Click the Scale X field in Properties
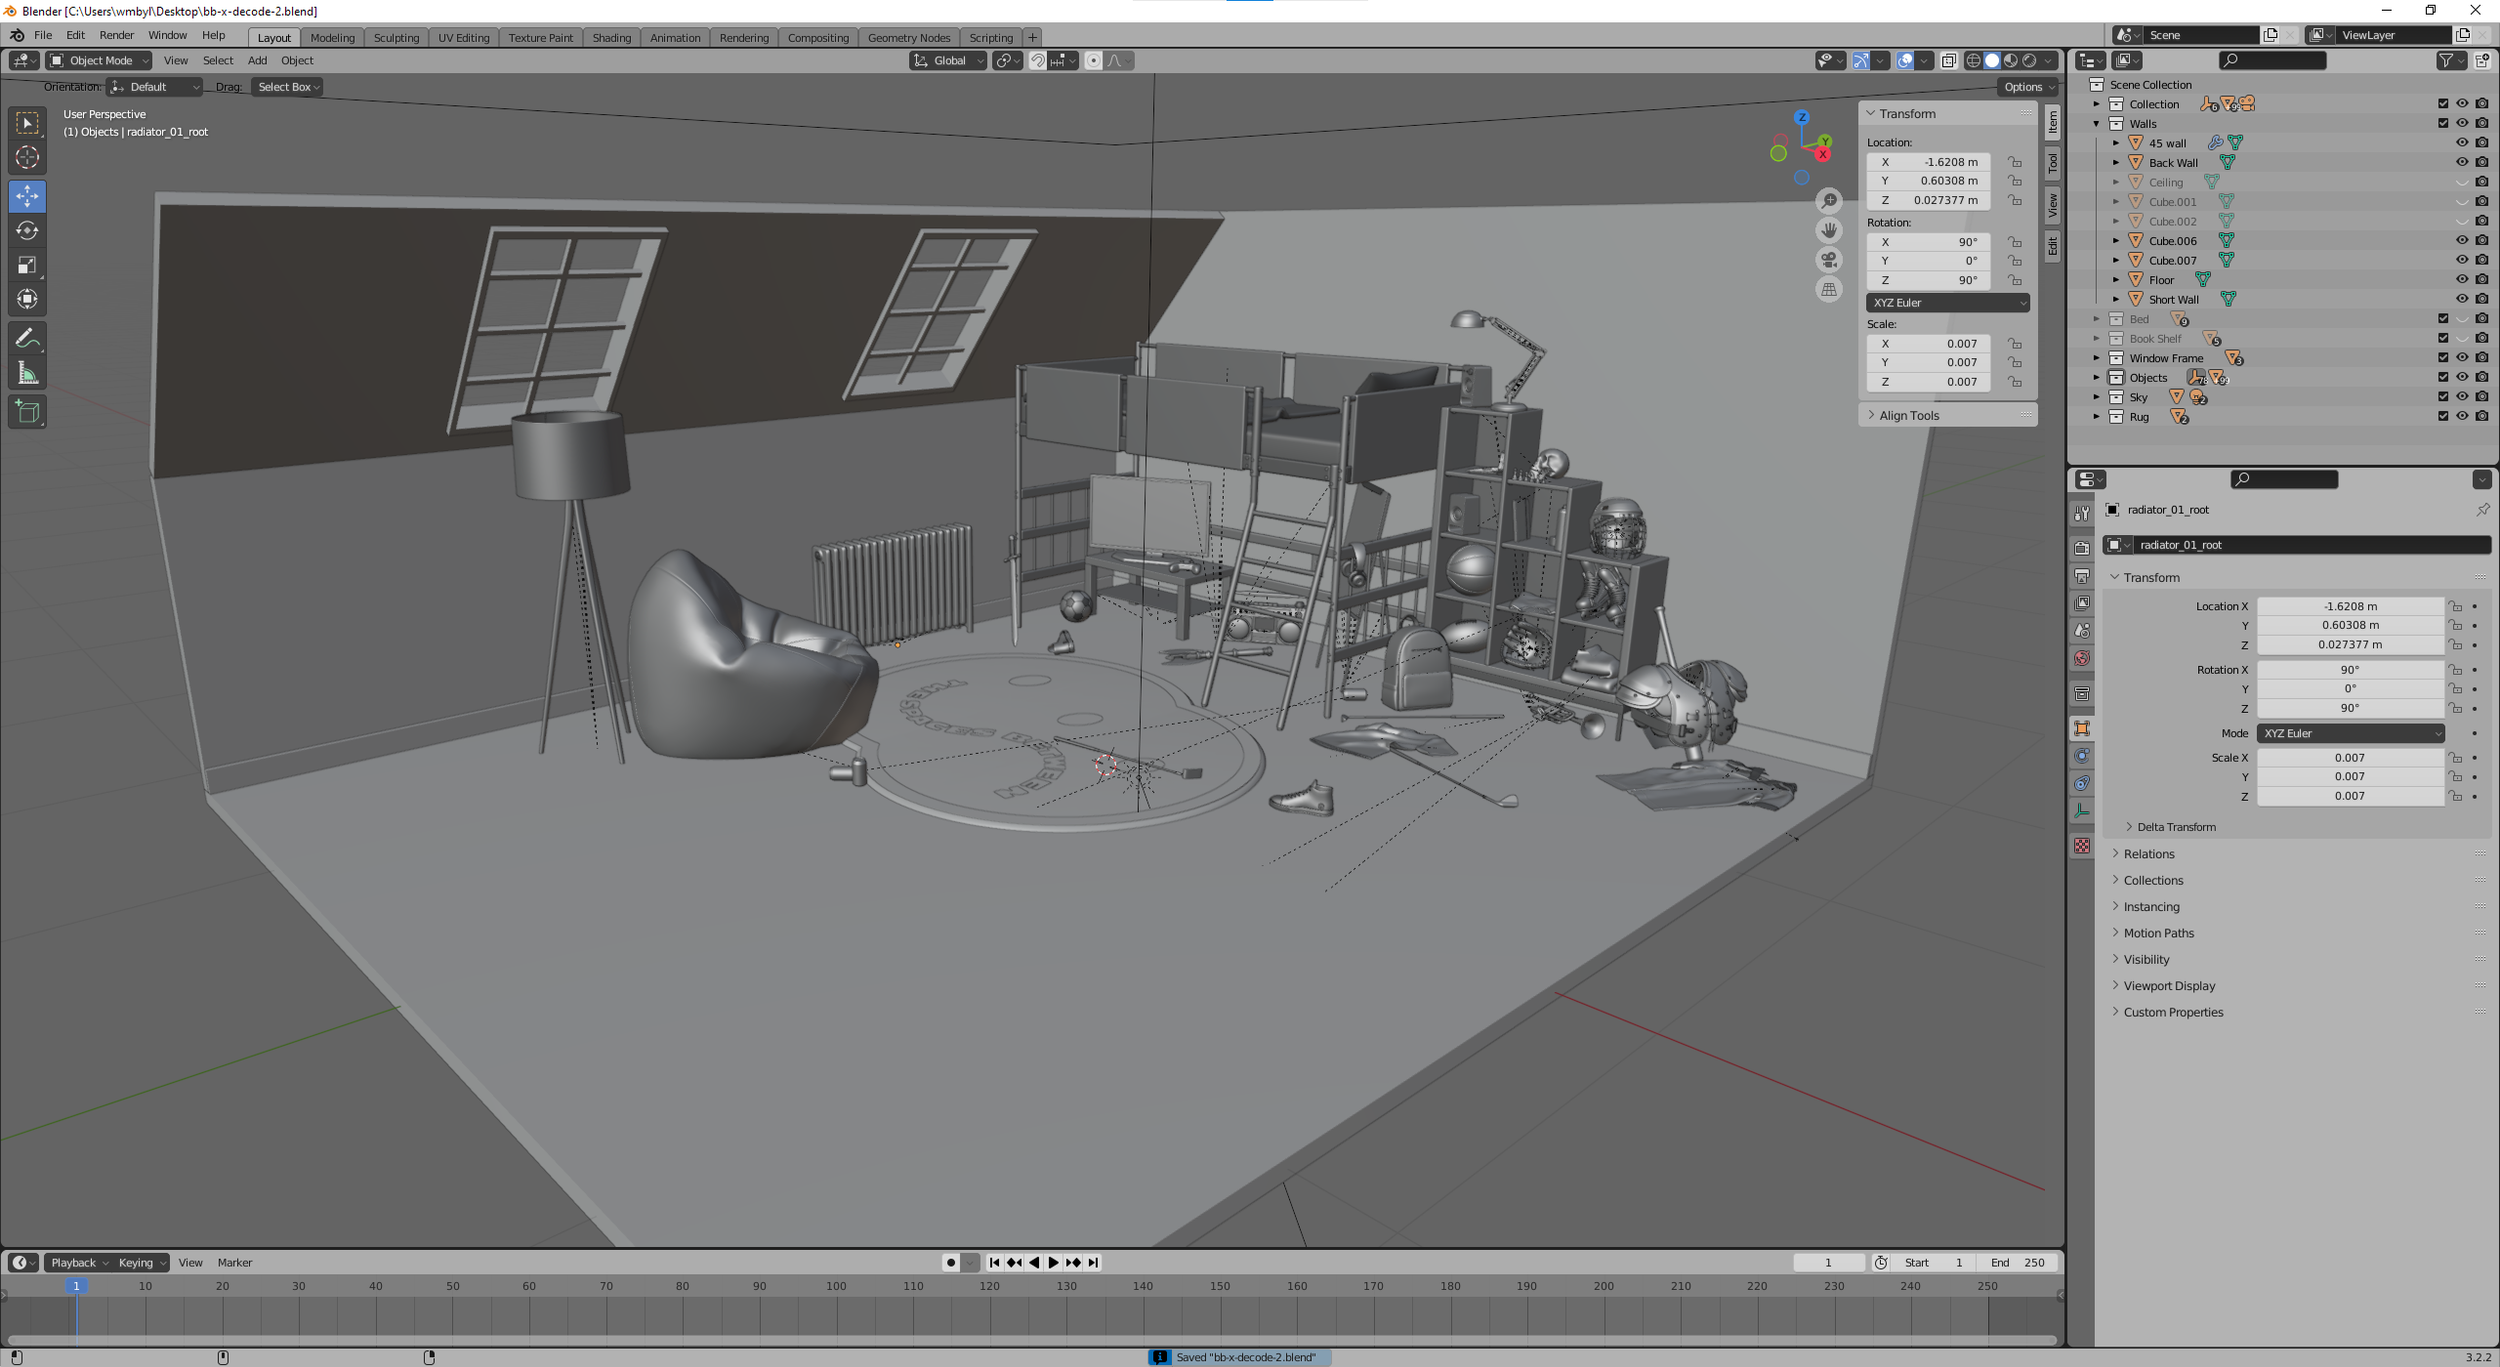This screenshot has height=1367, width=2500. [2349, 757]
